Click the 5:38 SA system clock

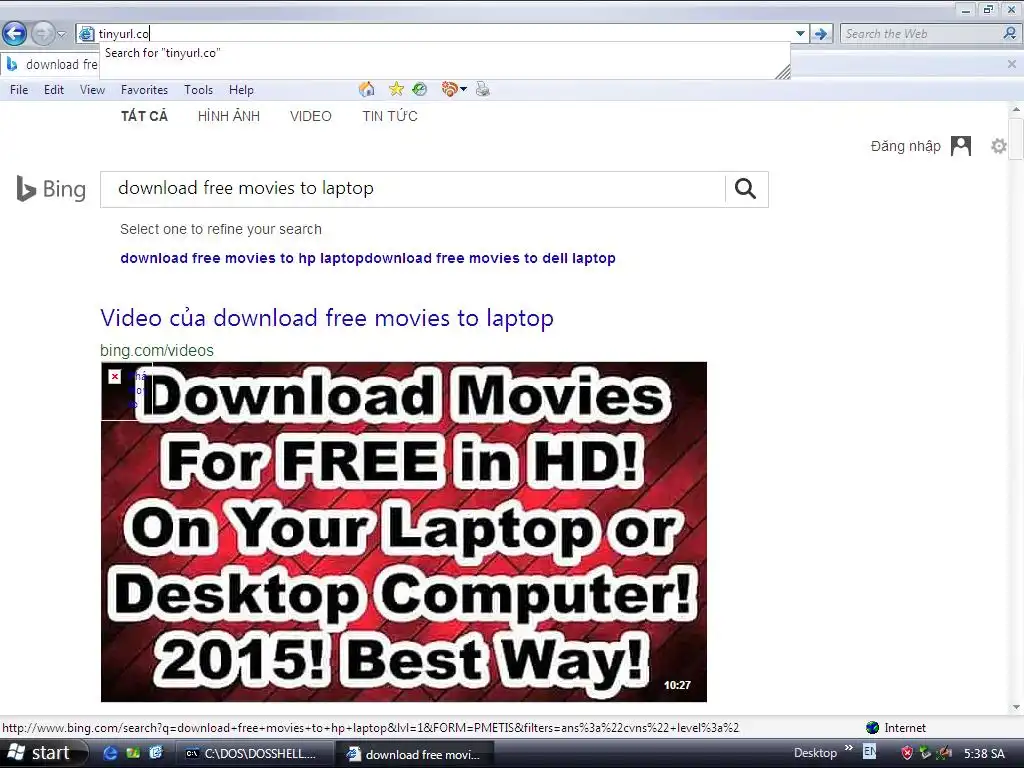tap(984, 754)
